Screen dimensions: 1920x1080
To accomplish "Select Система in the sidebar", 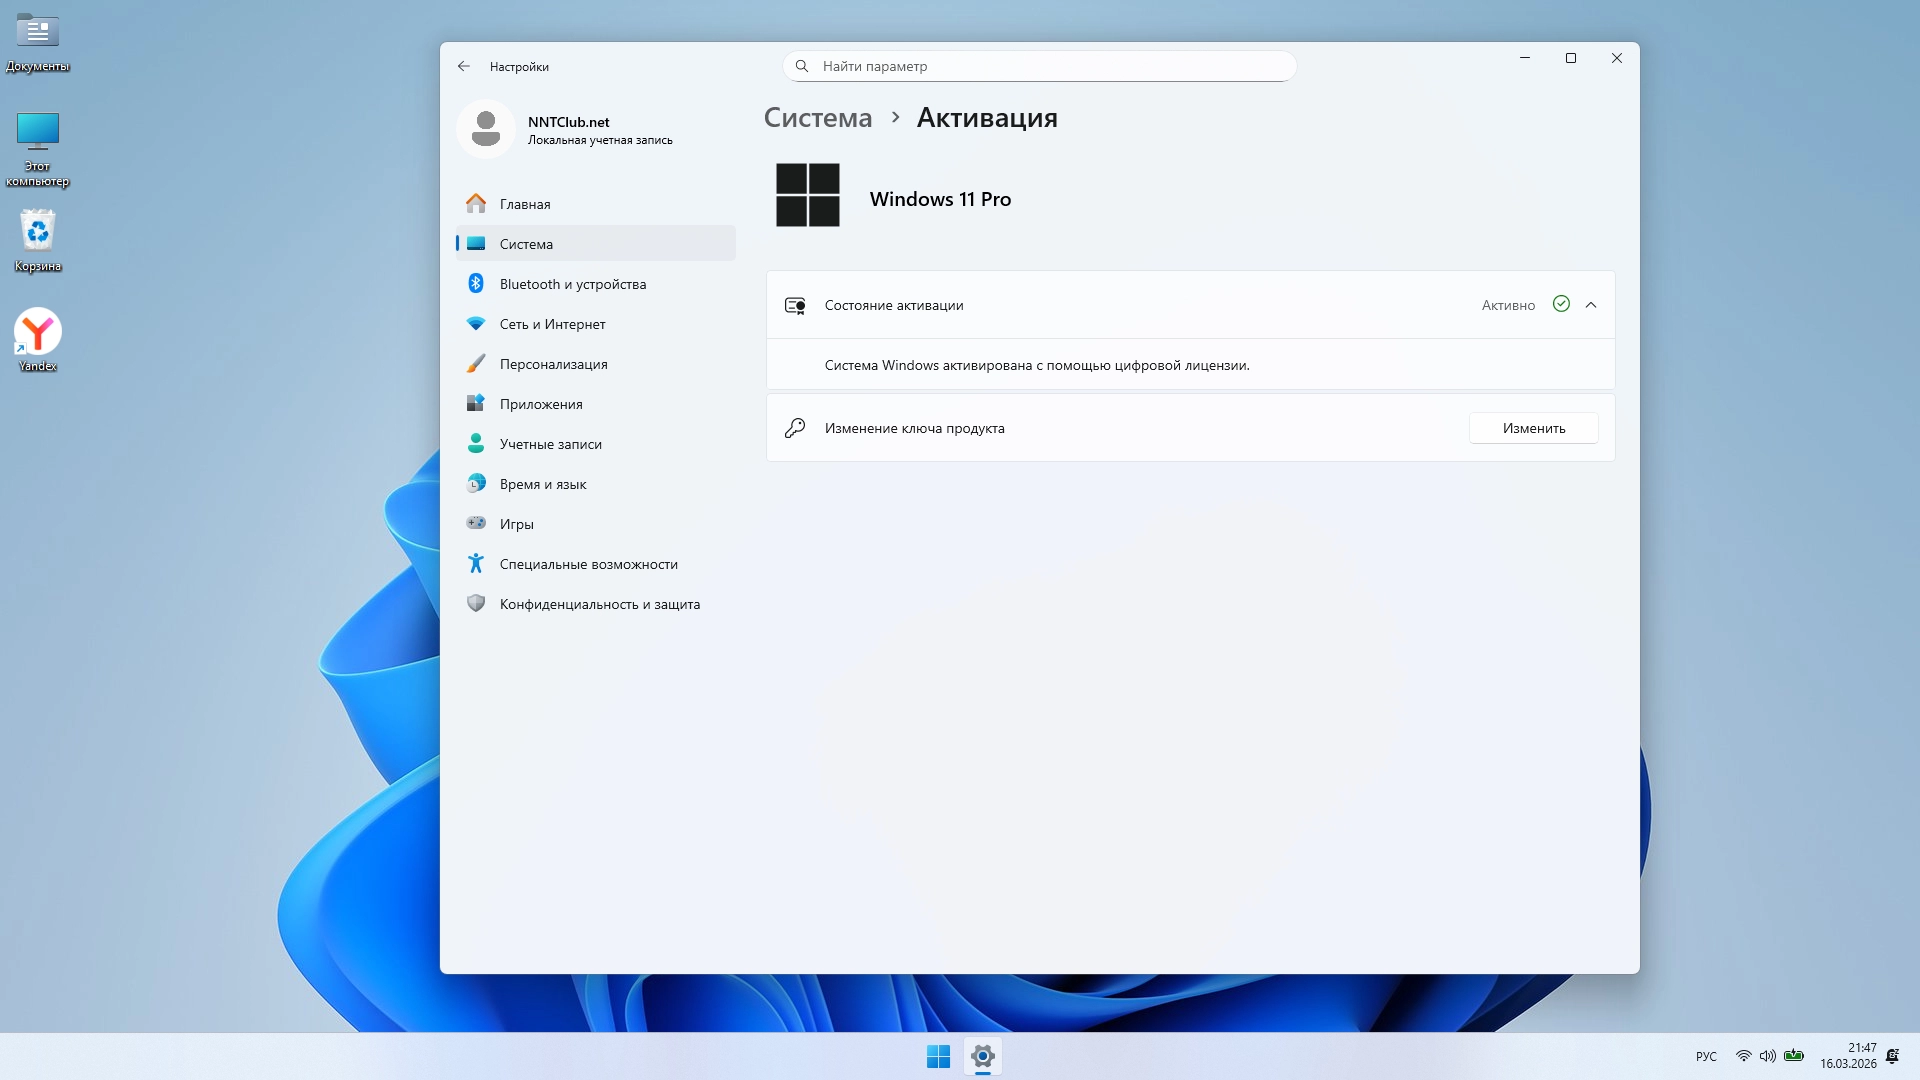I will [x=526, y=244].
